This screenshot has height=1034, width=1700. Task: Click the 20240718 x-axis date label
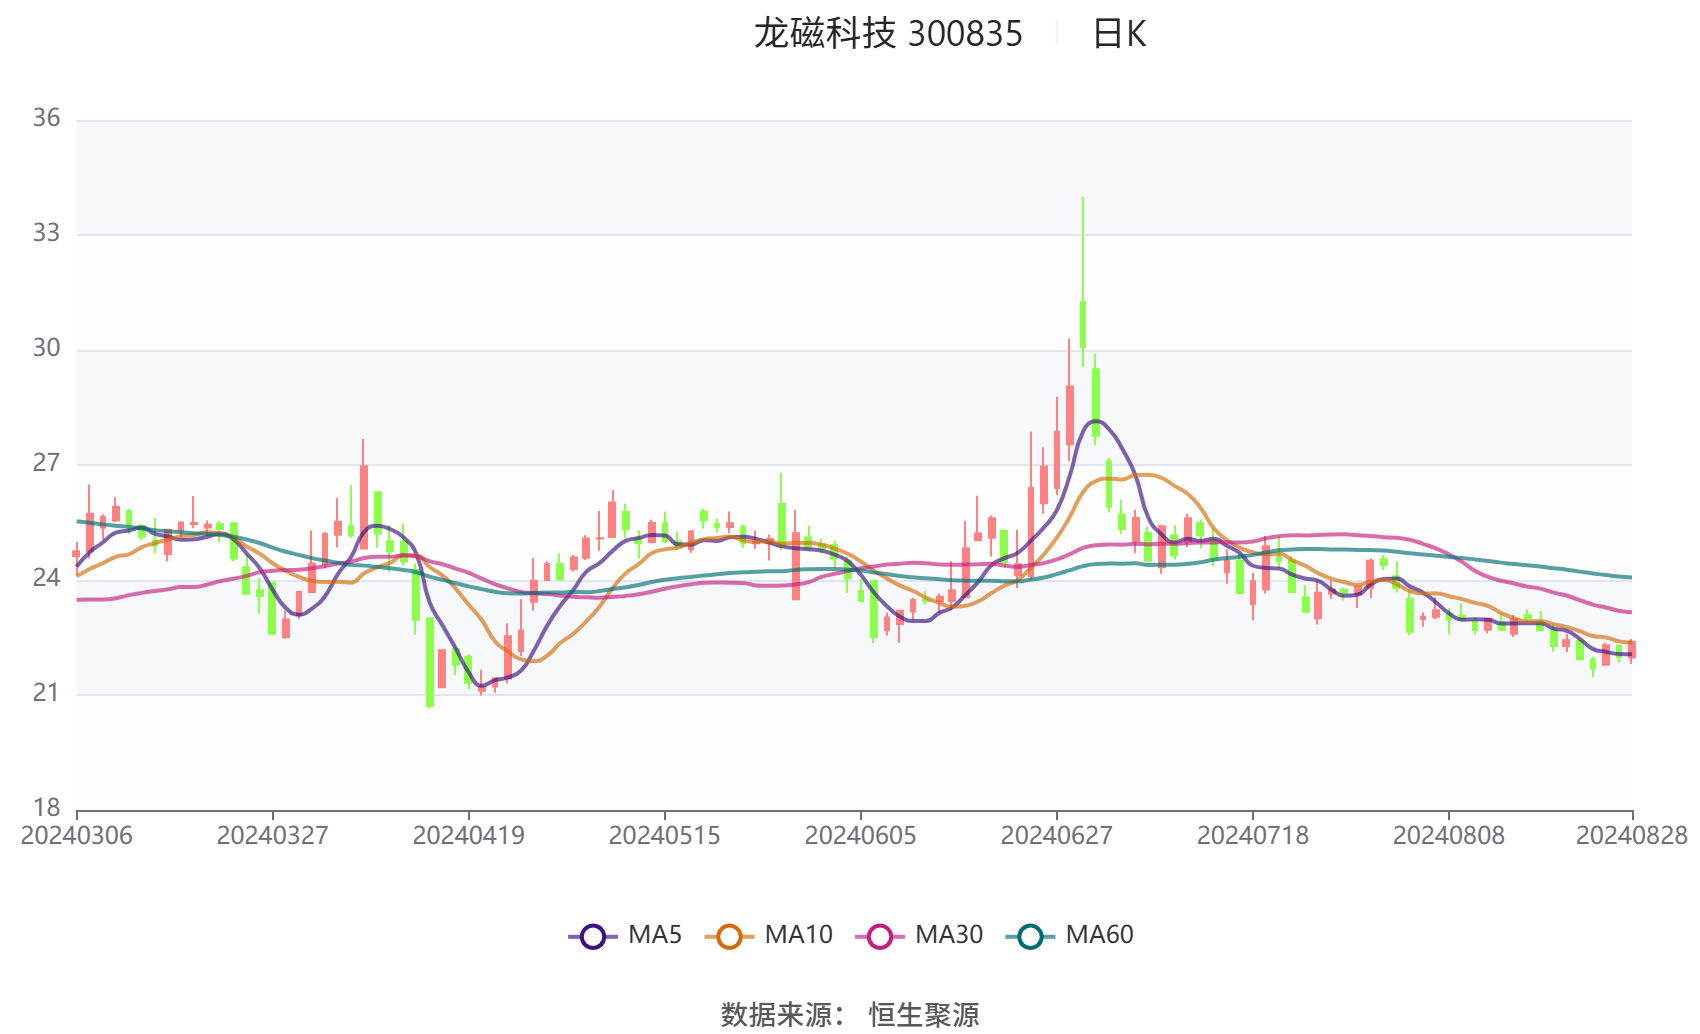pos(1253,836)
